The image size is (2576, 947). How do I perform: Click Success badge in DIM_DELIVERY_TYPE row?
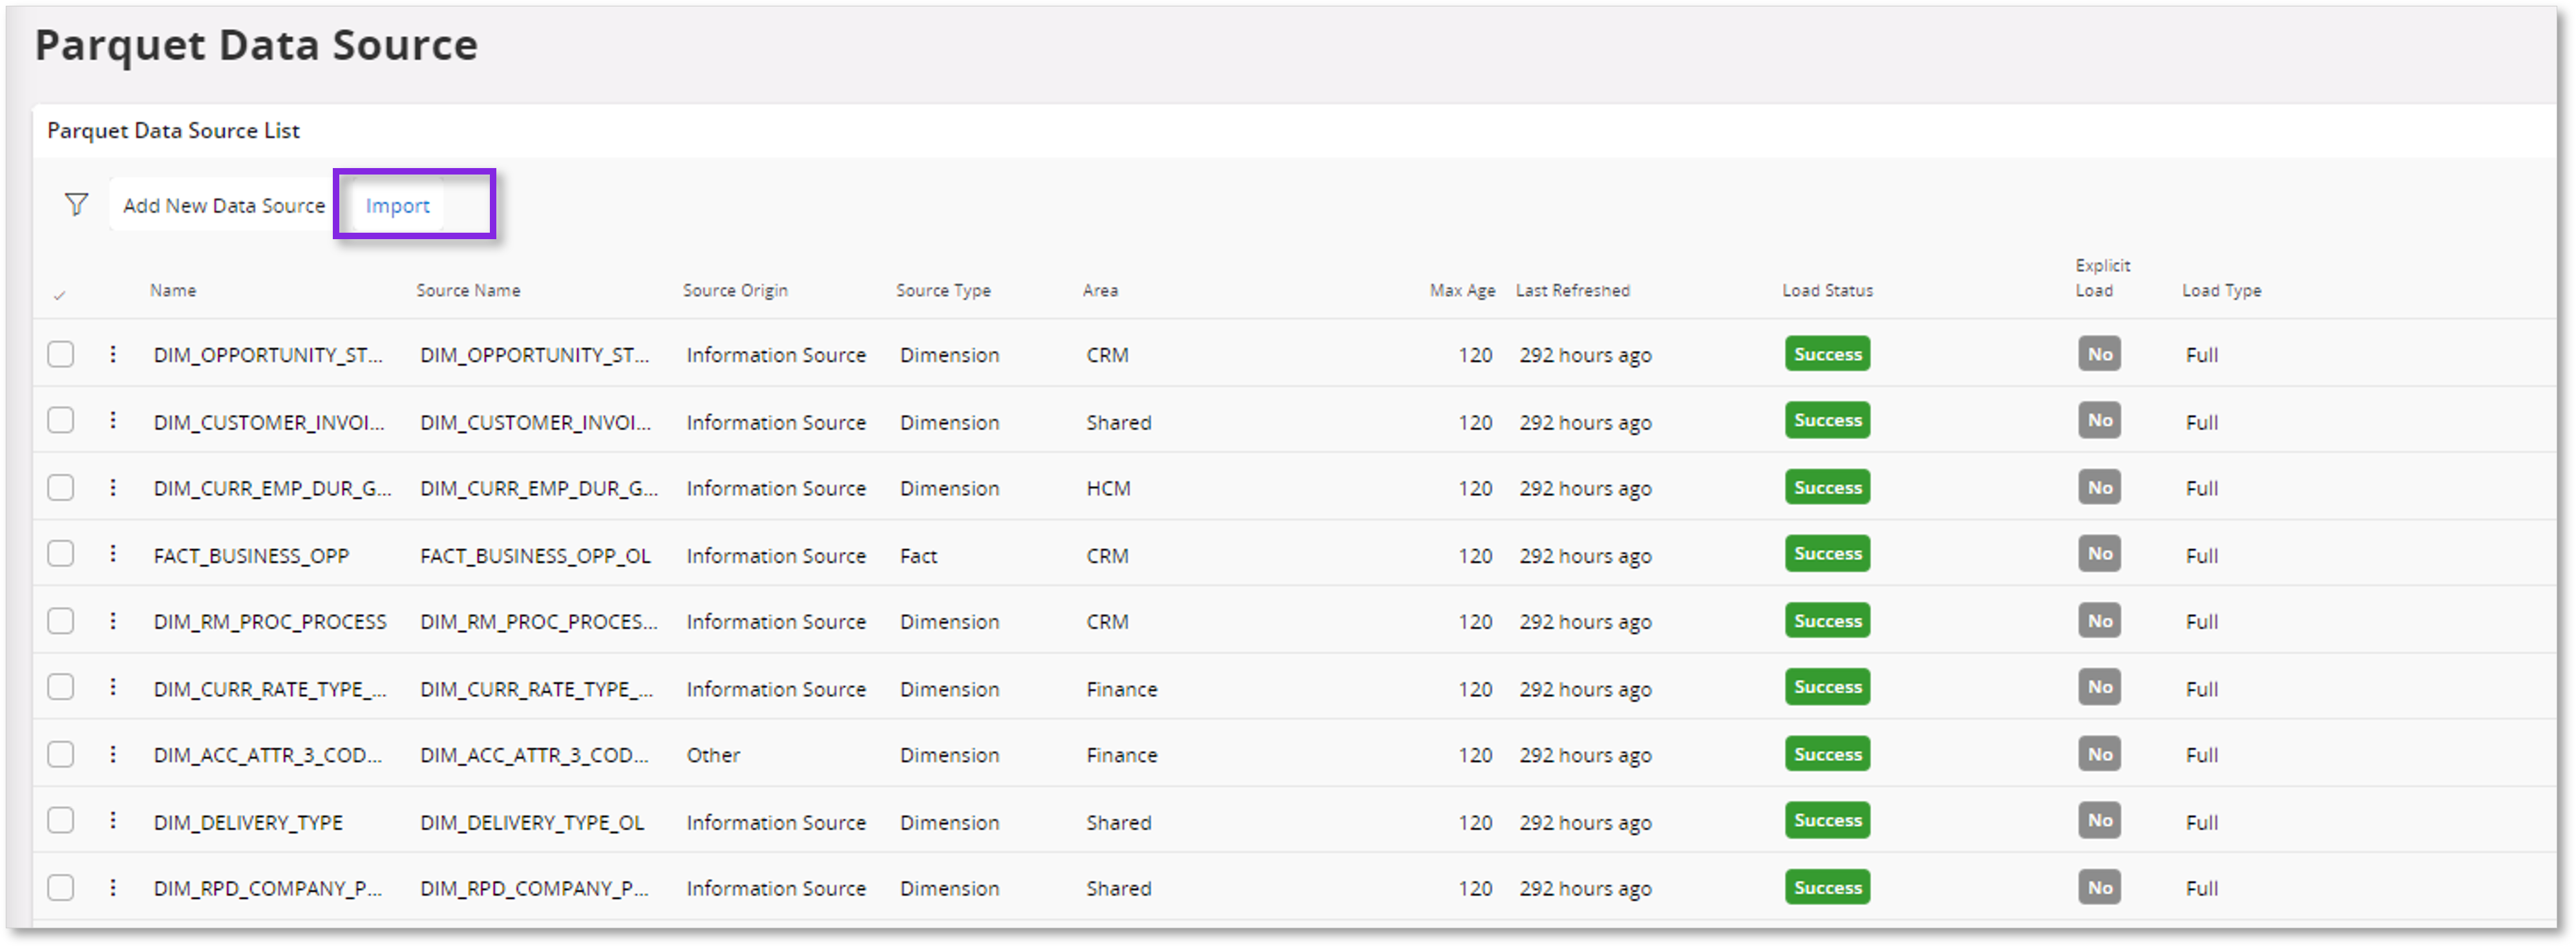1827,821
